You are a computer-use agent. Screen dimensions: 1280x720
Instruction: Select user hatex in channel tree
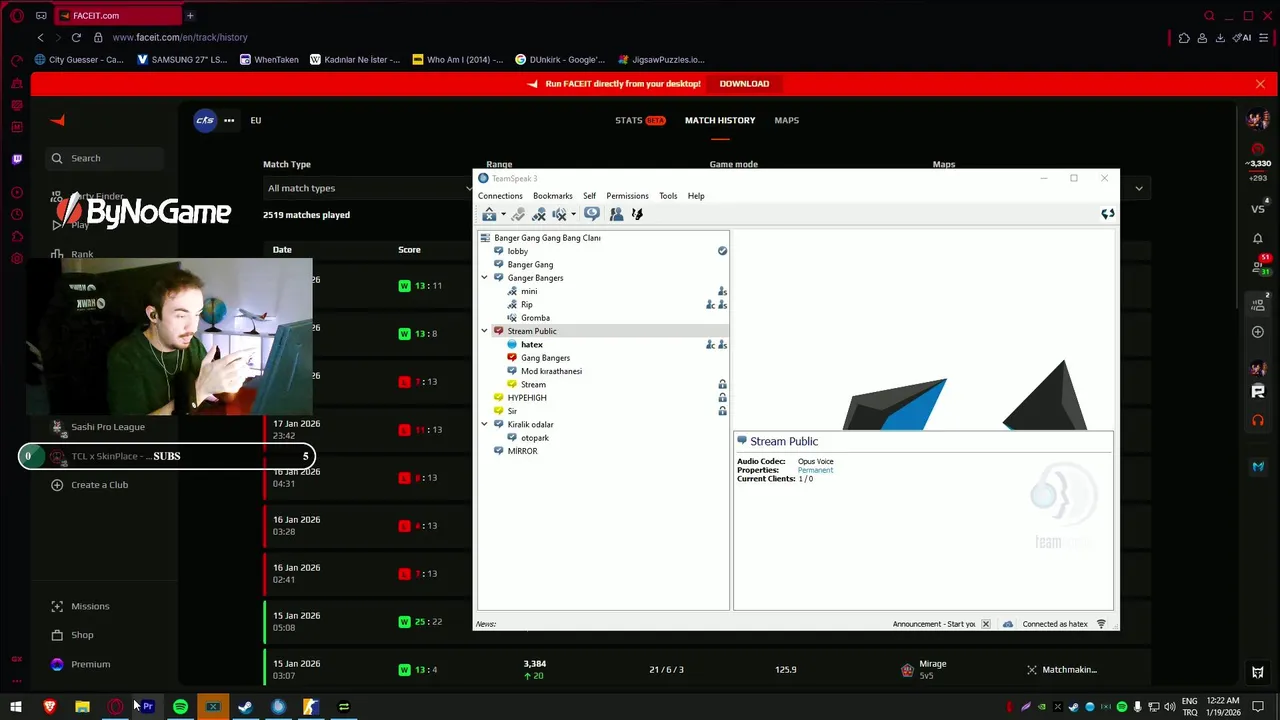pyautogui.click(x=531, y=345)
